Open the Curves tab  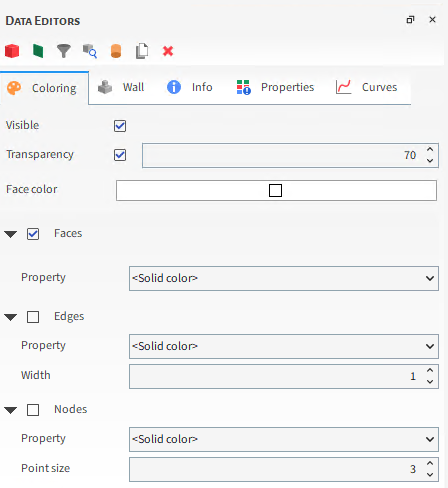(367, 87)
